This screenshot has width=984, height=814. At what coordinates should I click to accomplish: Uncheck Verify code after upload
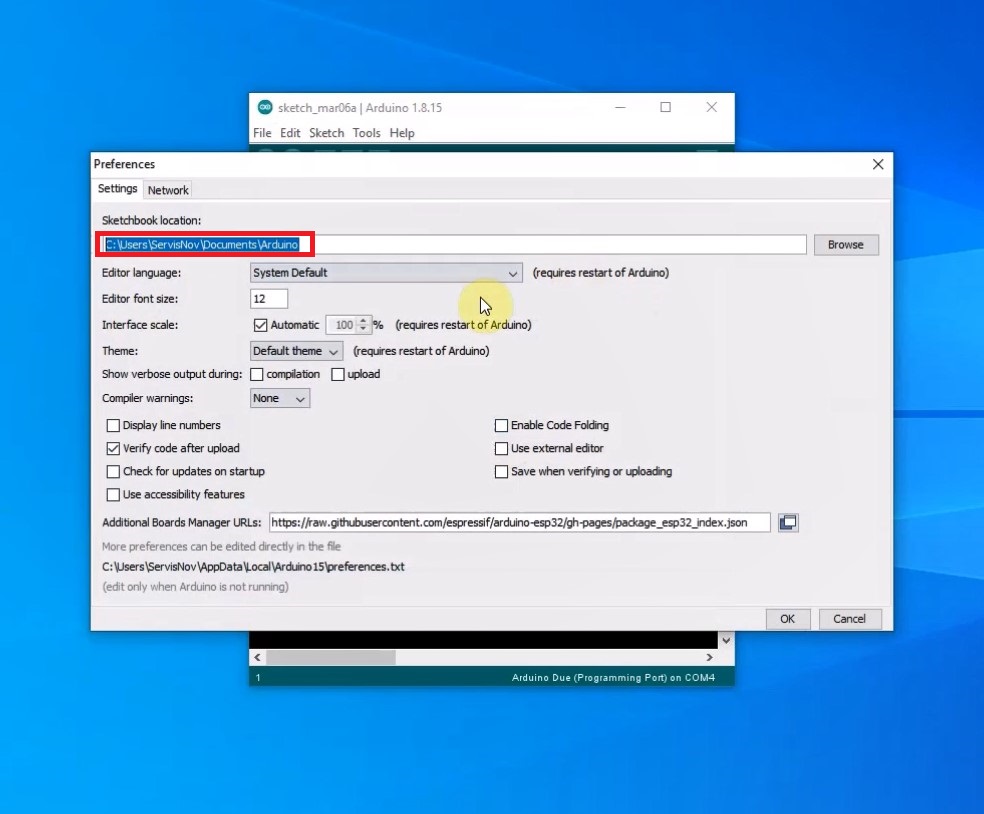coord(113,448)
